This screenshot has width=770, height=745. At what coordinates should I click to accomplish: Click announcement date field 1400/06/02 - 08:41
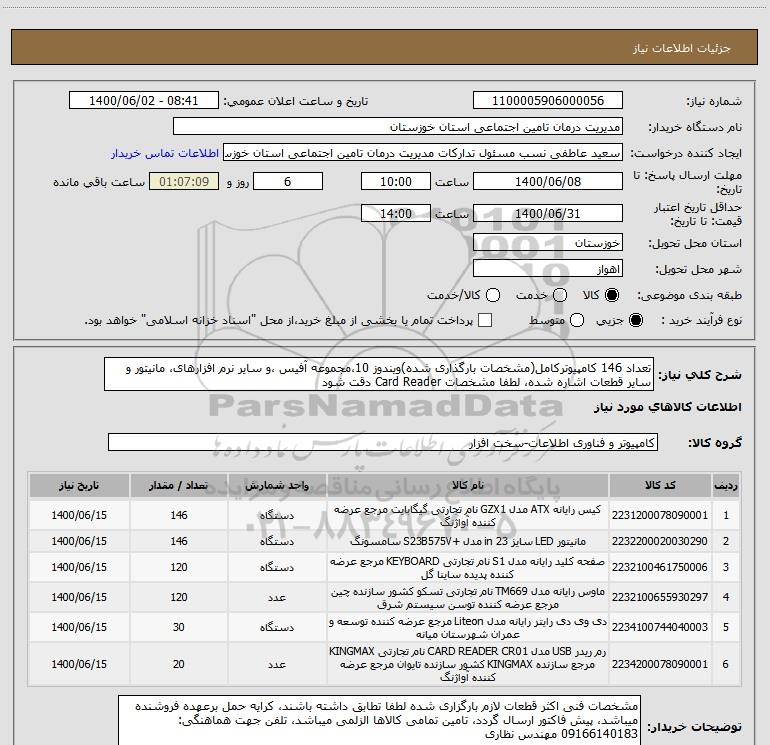pos(143,101)
